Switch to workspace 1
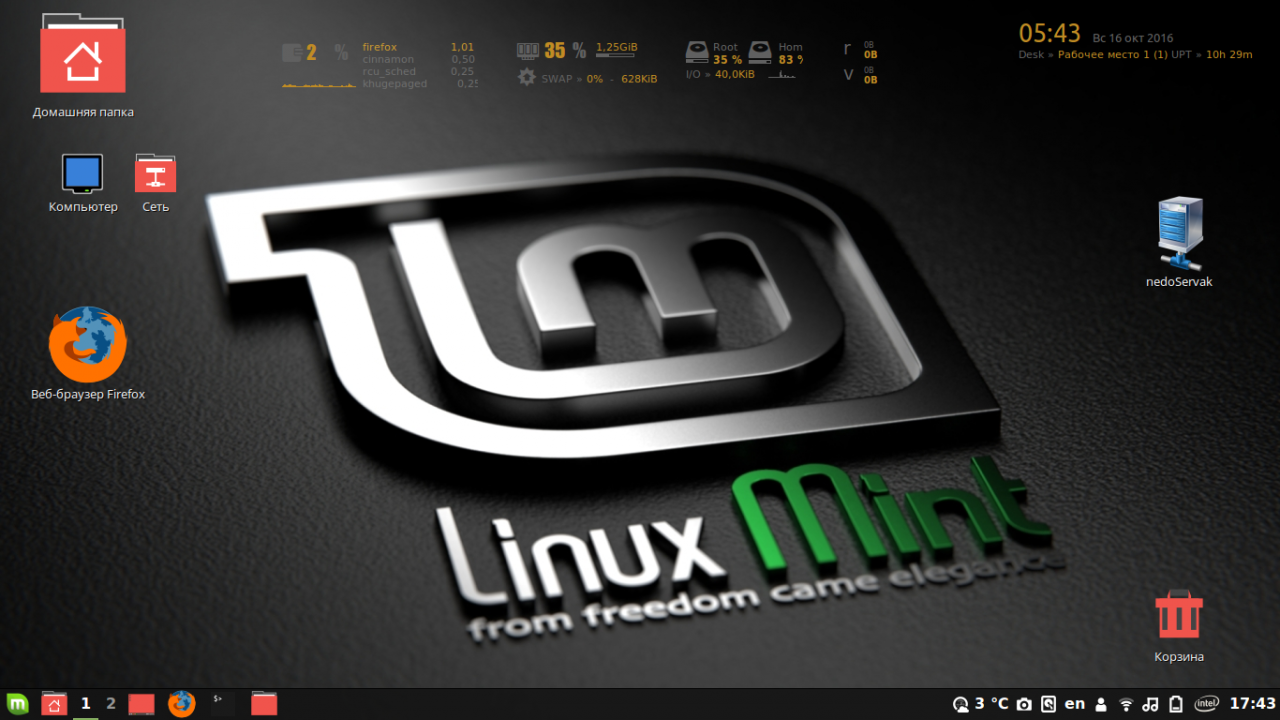 coord(86,704)
